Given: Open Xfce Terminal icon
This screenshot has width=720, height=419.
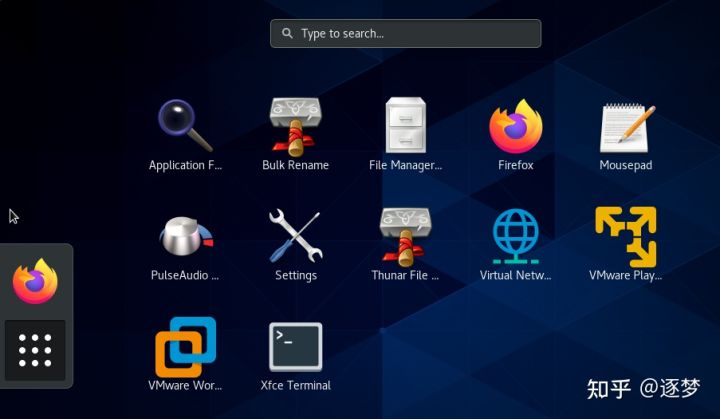Looking at the screenshot, I should tap(296, 347).
